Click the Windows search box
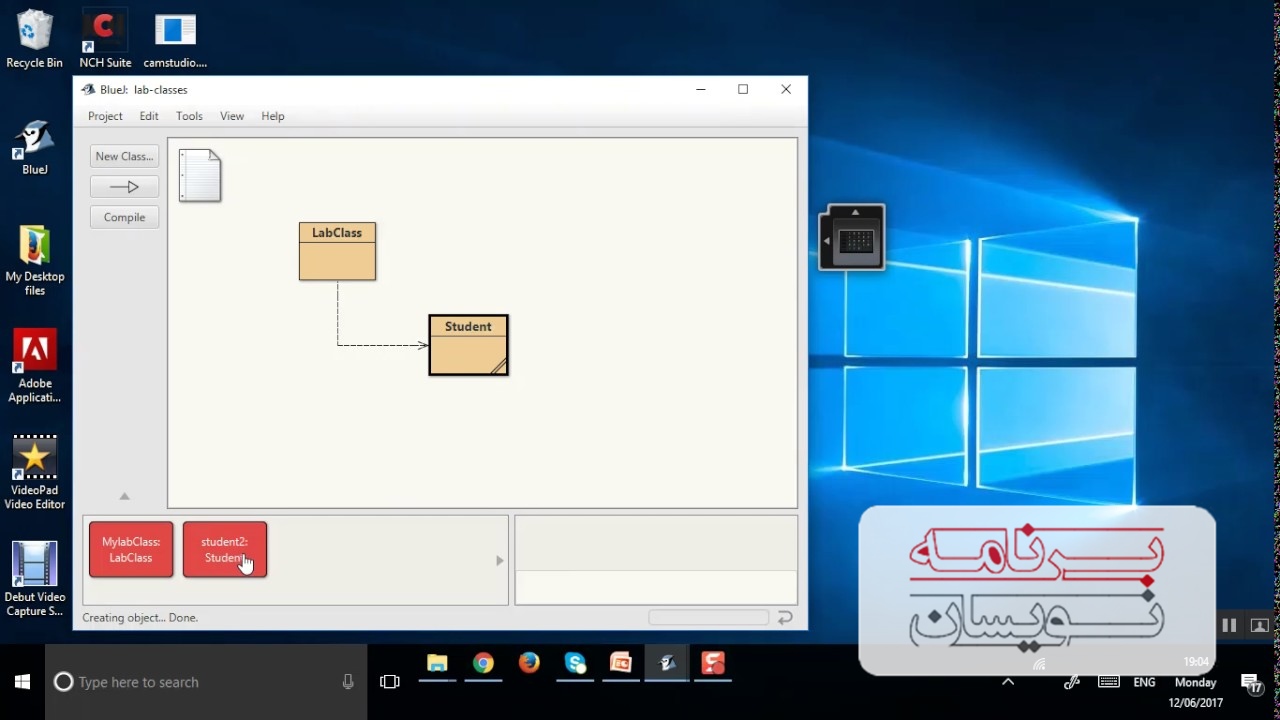 coord(205,682)
